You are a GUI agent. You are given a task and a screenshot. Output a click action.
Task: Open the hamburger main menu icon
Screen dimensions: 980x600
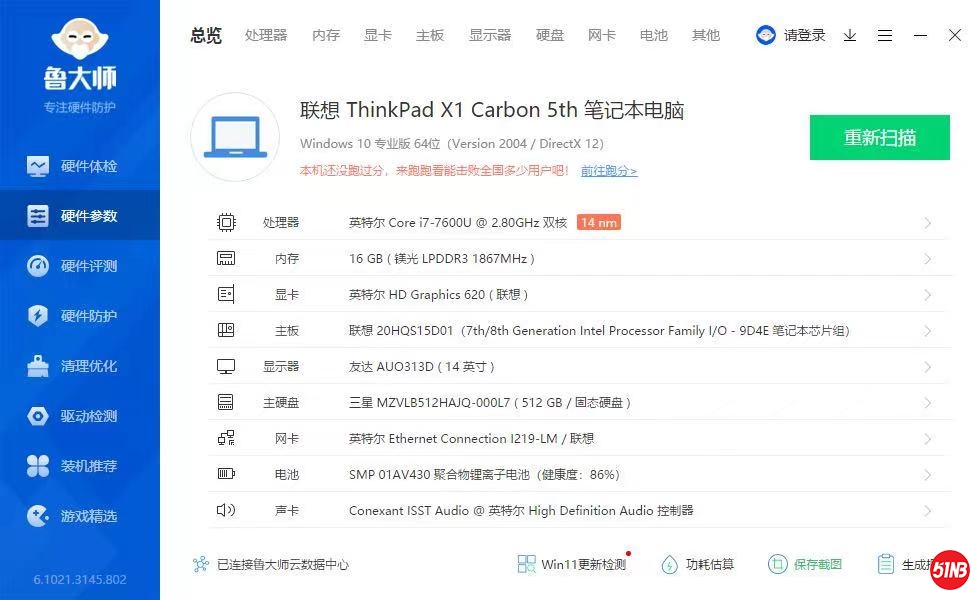point(885,35)
